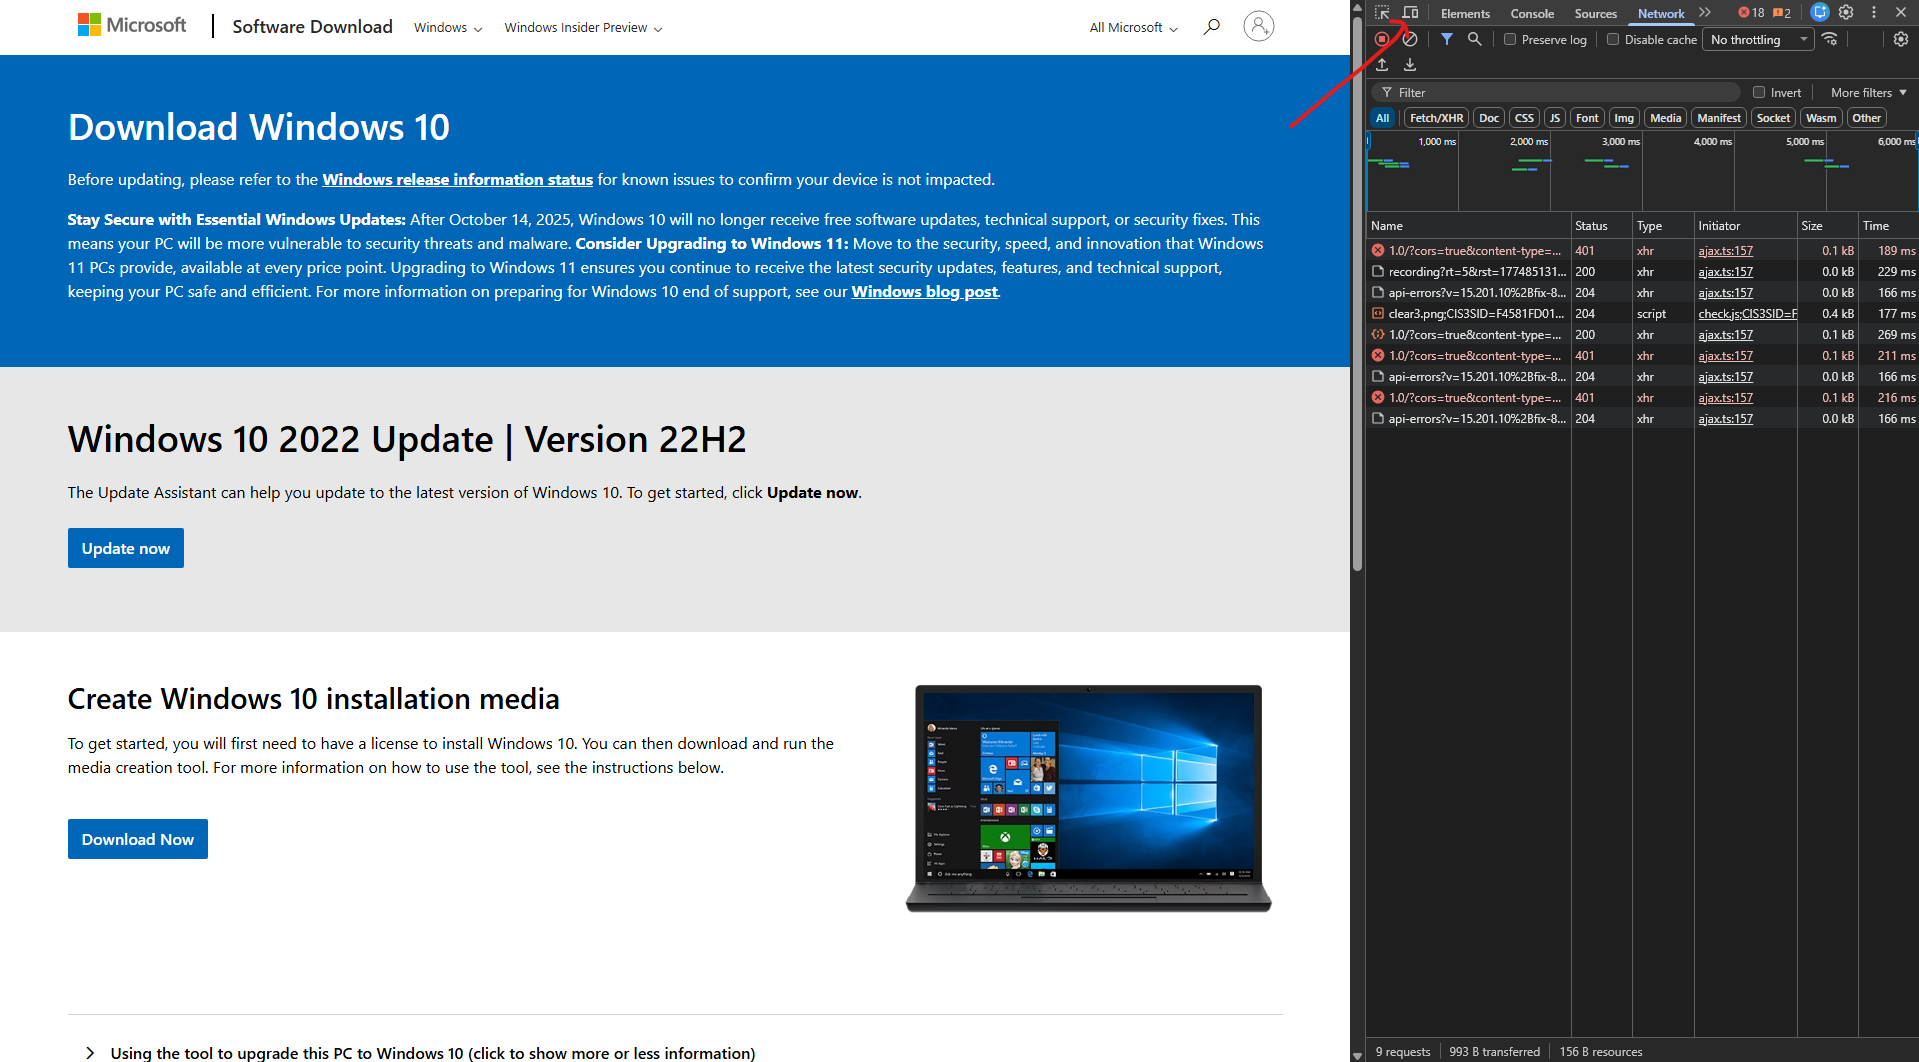The height and width of the screenshot is (1062, 1919).
Task: Switch to the Sources tab
Action: [x=1595, y=13]
